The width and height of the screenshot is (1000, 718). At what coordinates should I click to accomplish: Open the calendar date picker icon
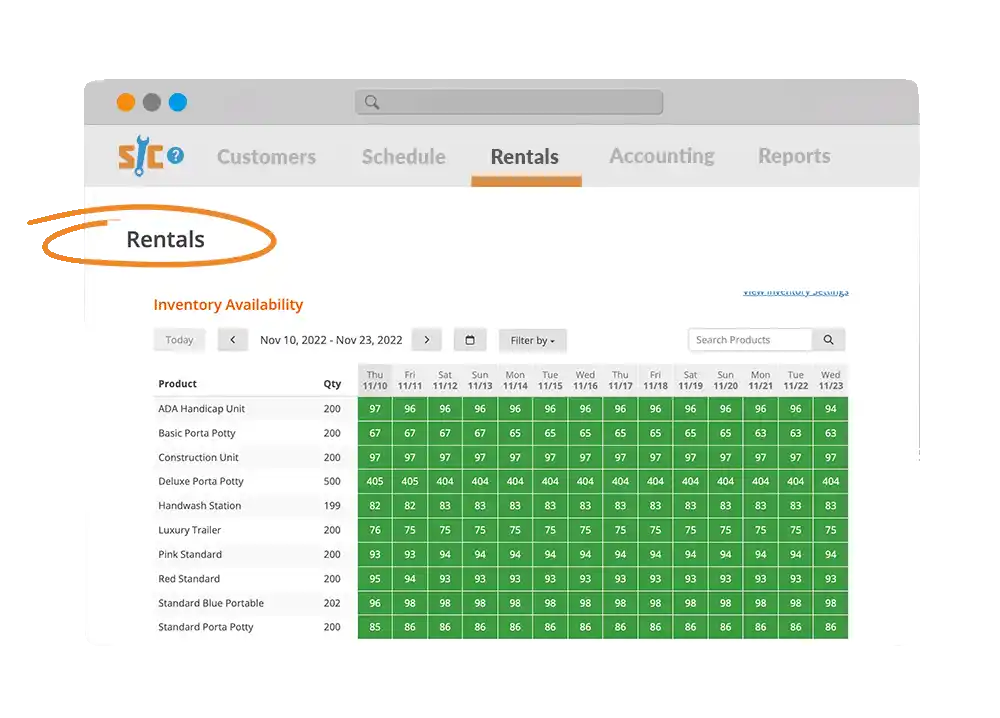470,340
